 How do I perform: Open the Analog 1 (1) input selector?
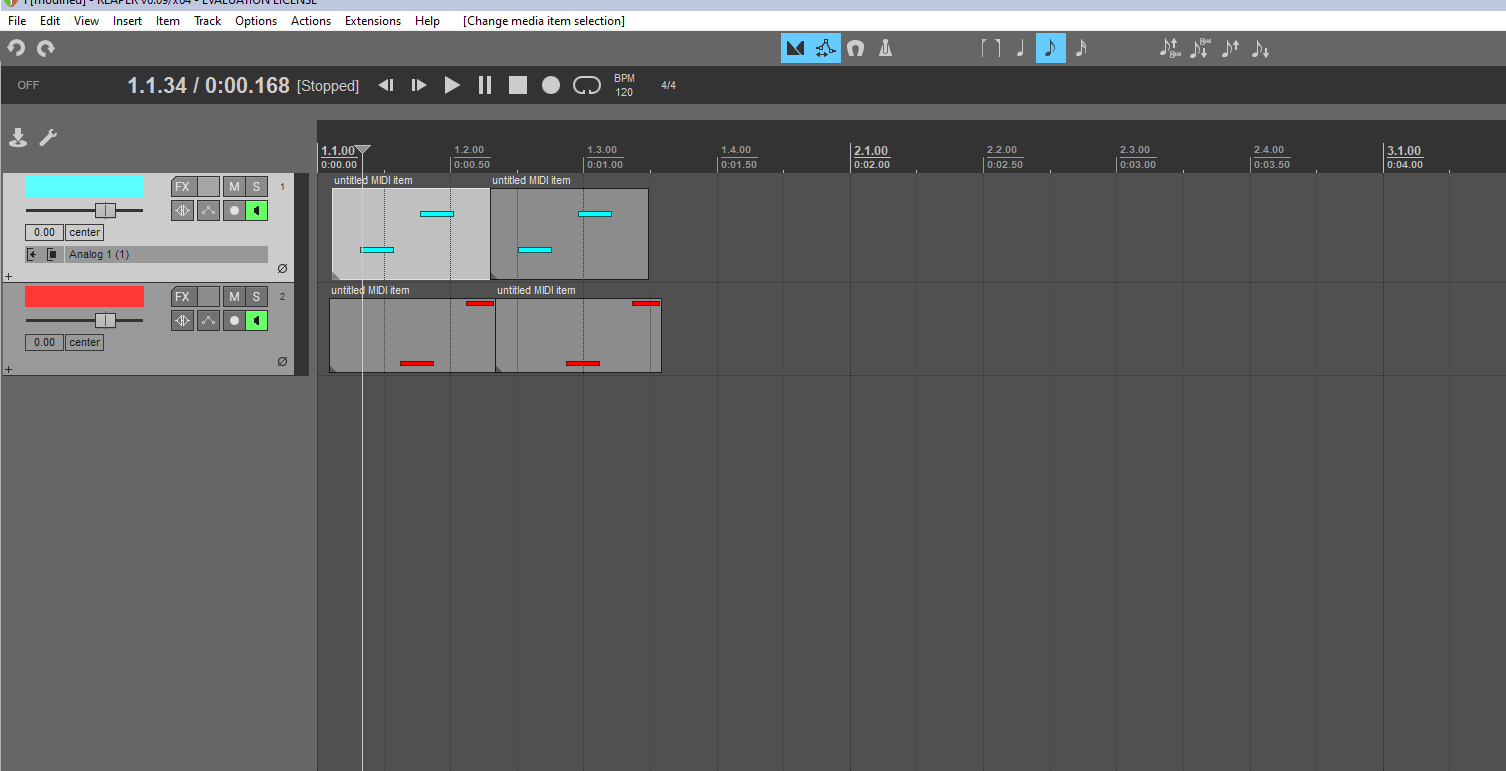pos(166,254)
